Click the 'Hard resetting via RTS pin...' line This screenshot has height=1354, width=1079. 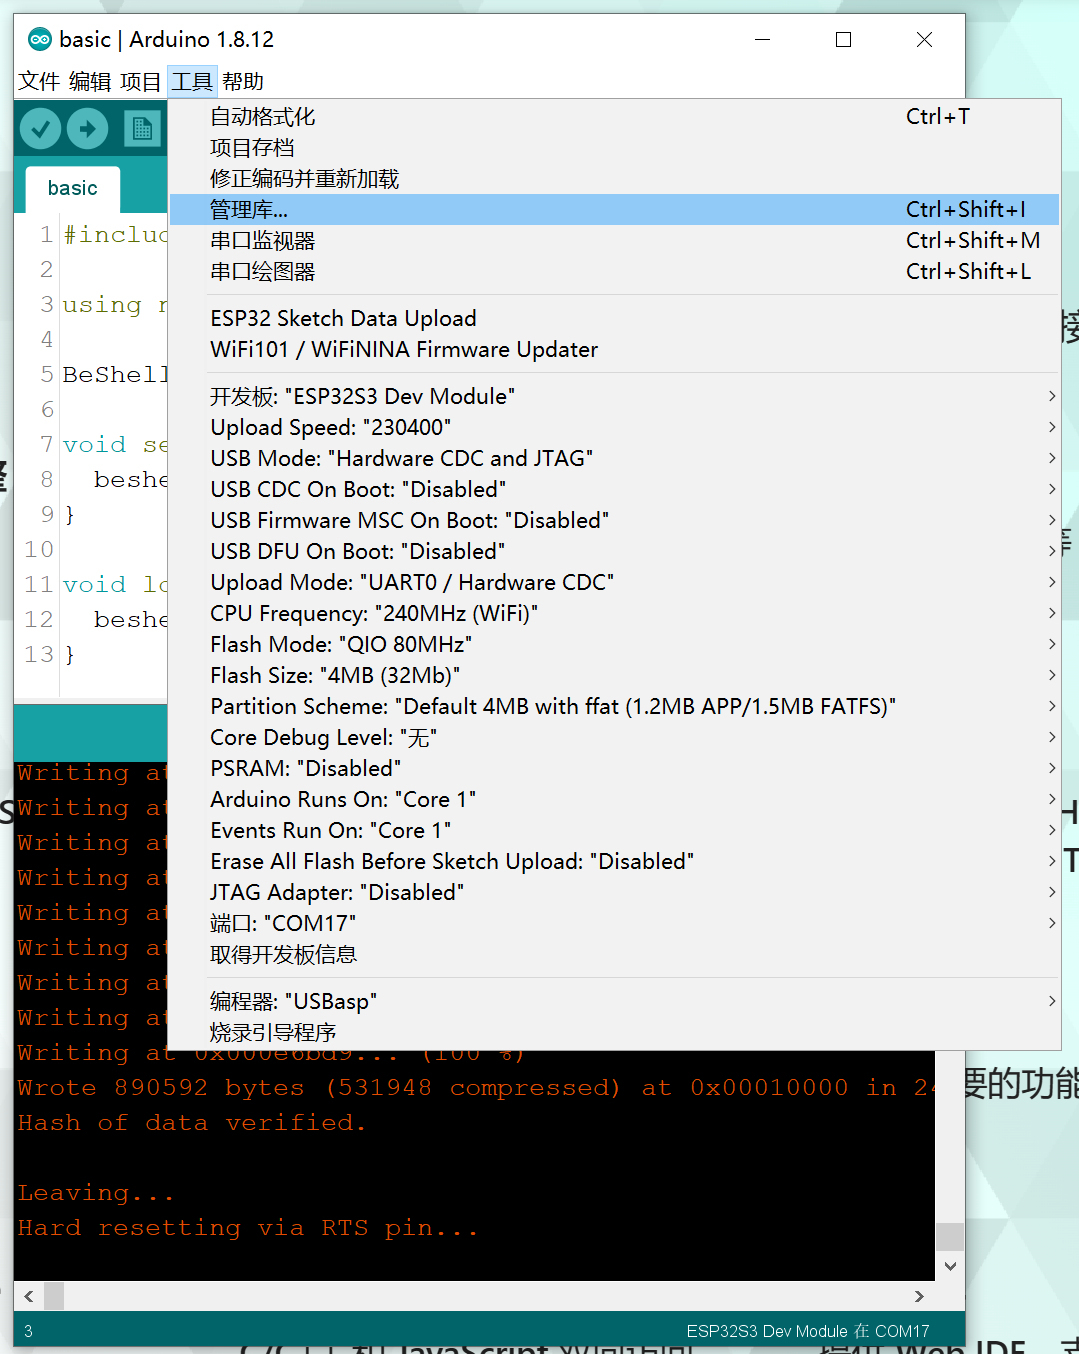(x=248, y=1228)
